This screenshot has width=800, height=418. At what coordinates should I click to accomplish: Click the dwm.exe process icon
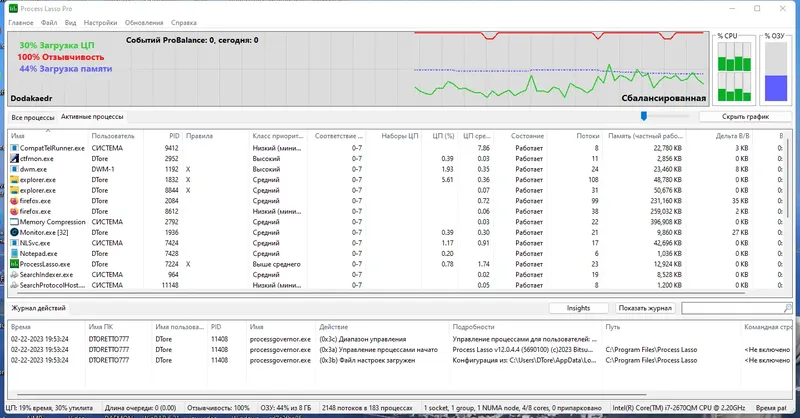coord(14,169)
